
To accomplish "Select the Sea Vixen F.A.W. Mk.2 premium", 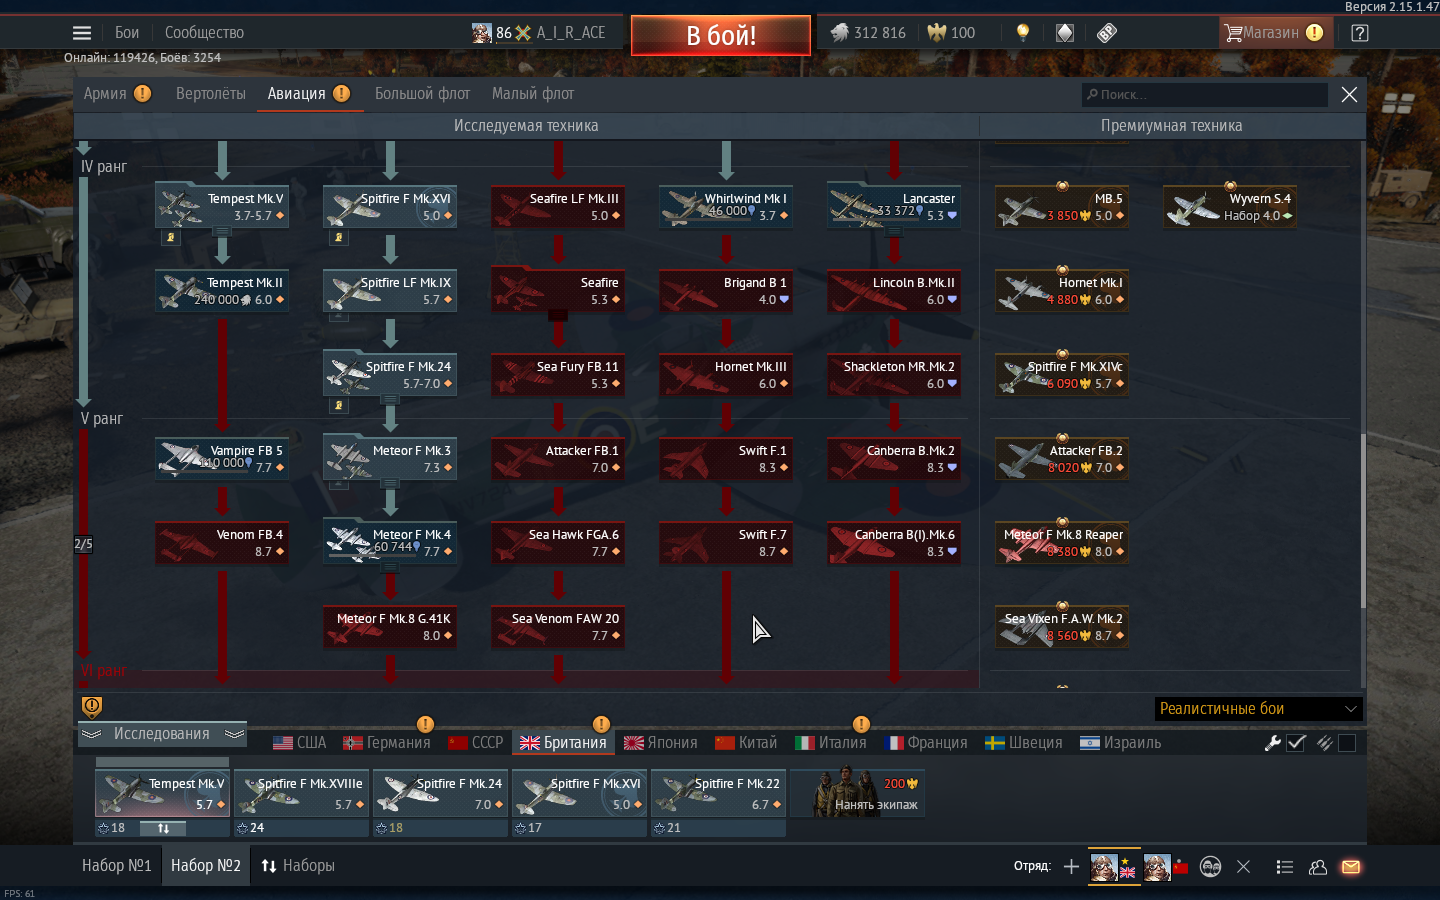I will (1062, 627).
